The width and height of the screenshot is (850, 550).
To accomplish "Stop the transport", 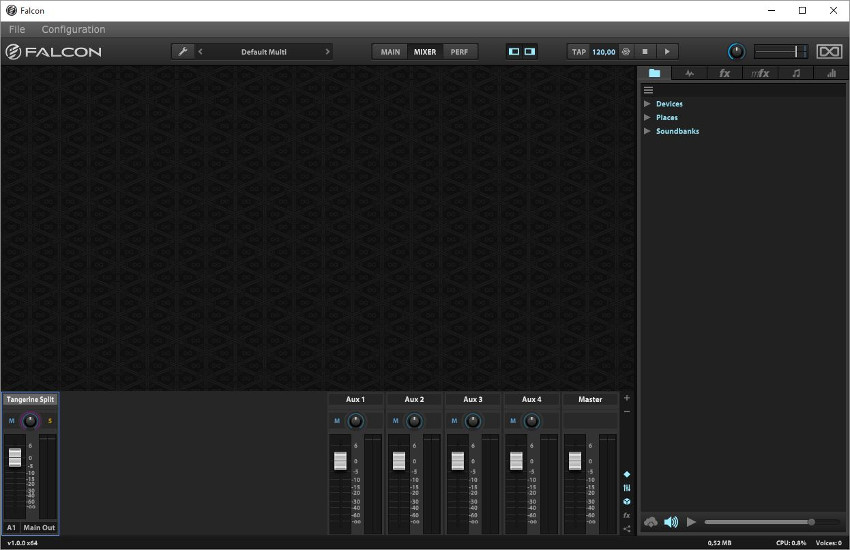I will tap(645, 51).
